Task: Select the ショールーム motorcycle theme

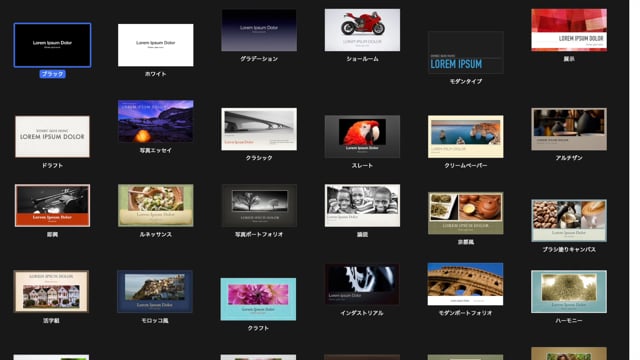Action: (x=362, y=30)
